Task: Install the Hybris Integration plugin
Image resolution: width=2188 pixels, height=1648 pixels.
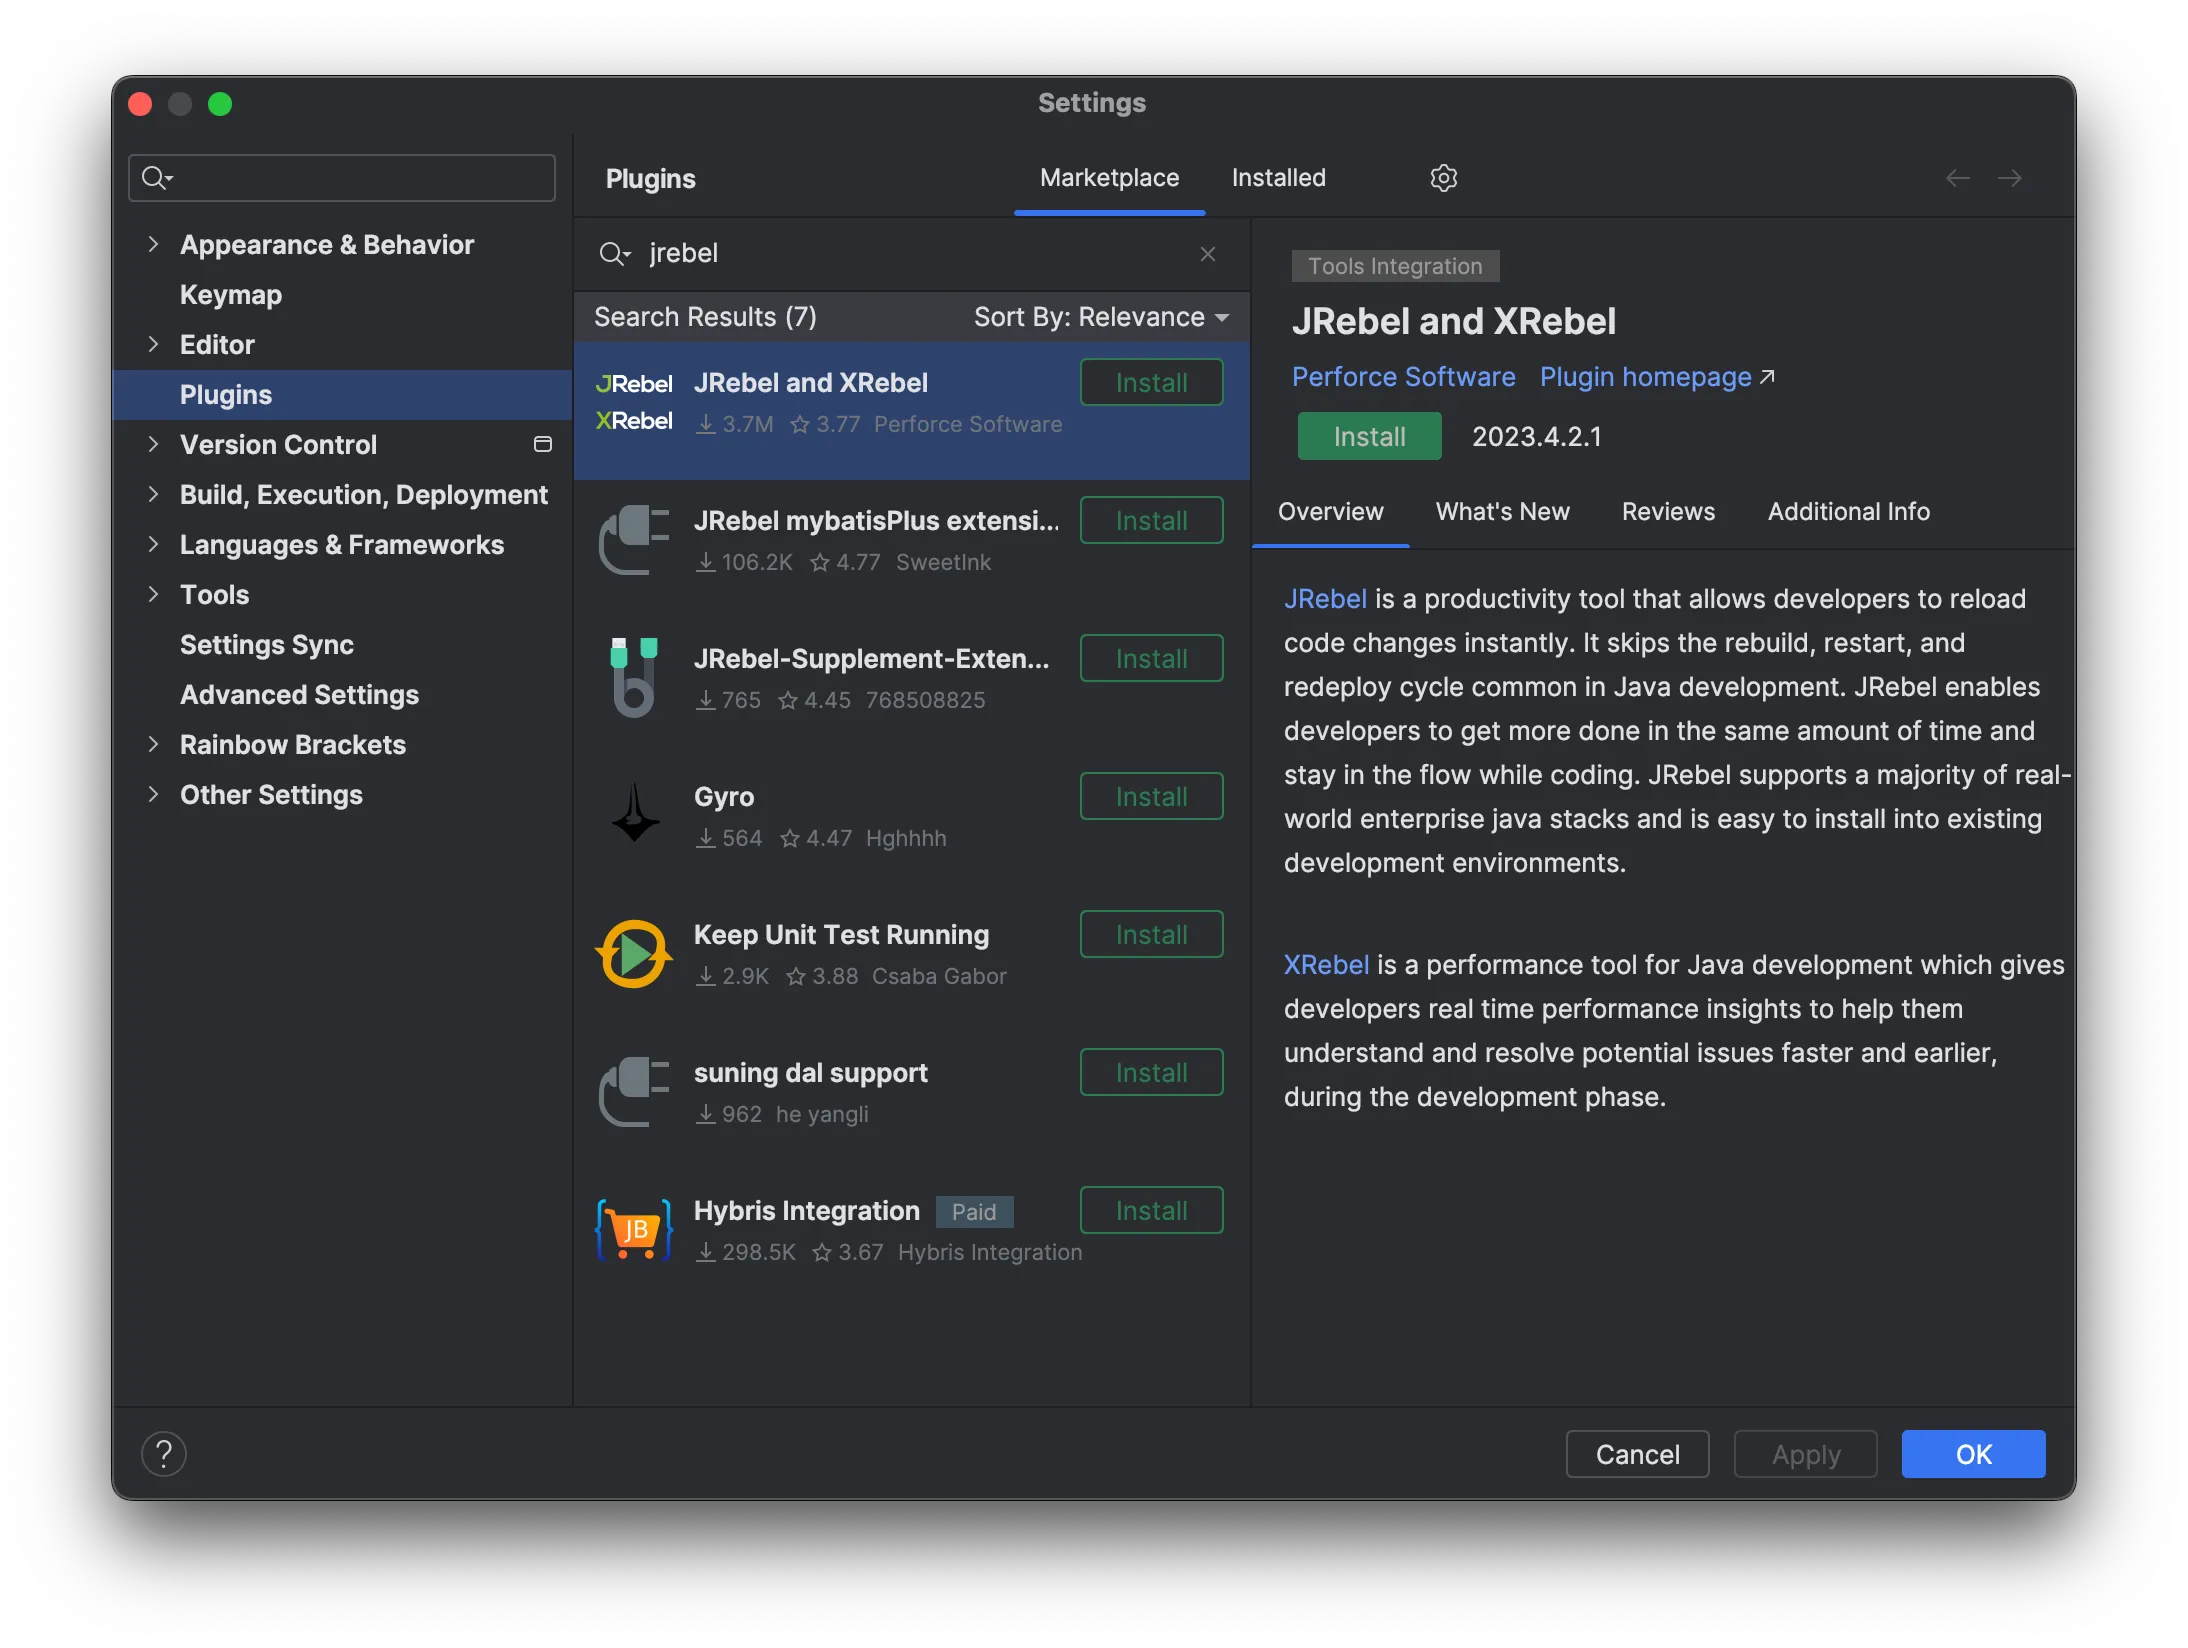Action: [1151, 1210]
